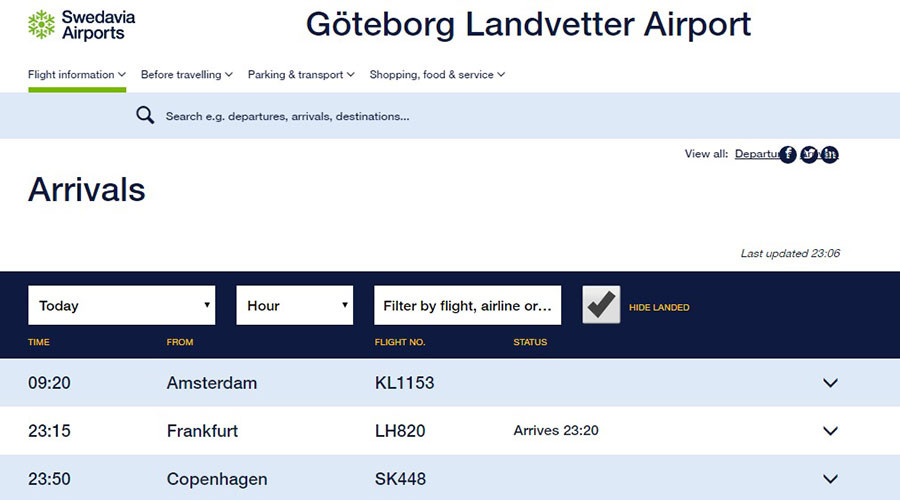
Task: Click the magnifying glass search icon
Action: point(145,115)
